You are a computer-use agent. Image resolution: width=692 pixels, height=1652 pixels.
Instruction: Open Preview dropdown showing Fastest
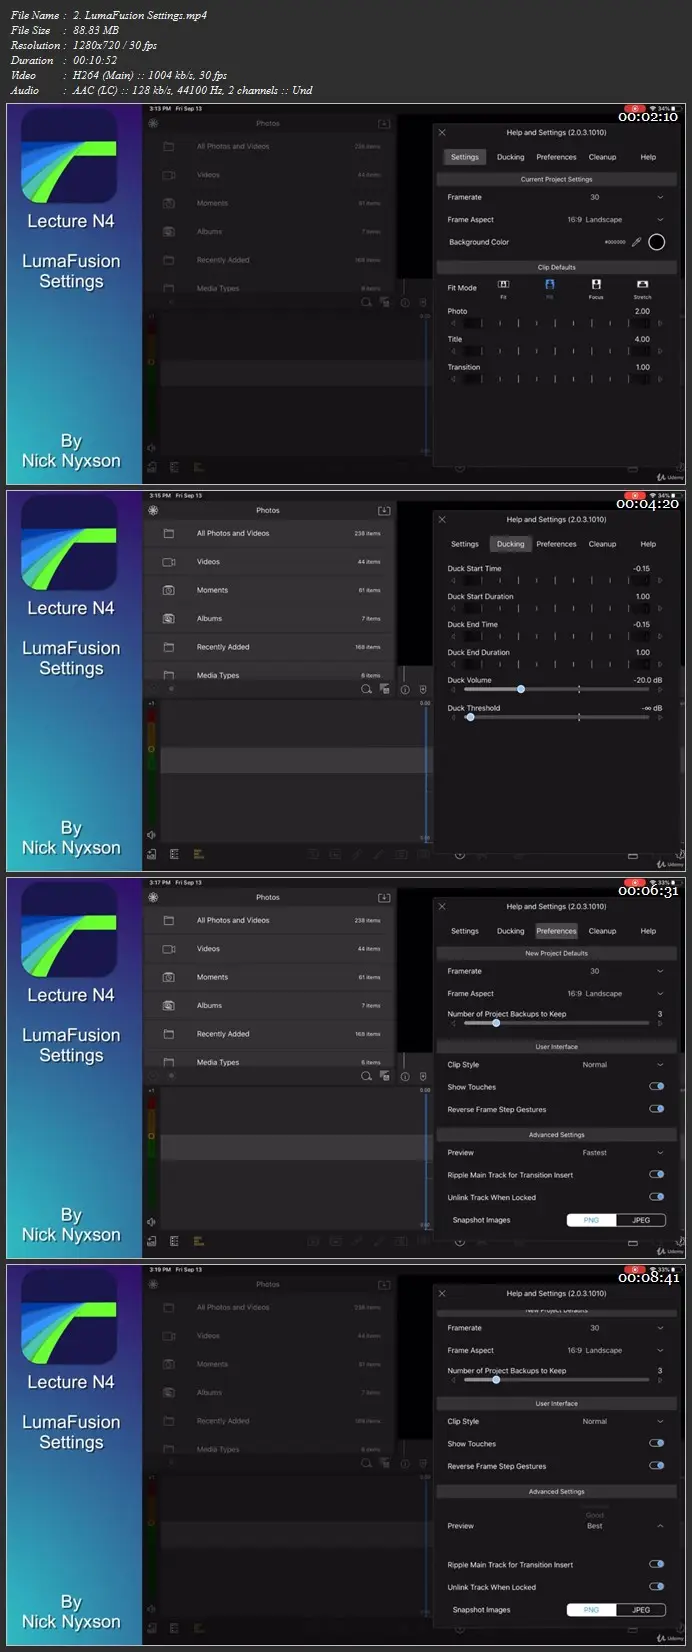660,1153
